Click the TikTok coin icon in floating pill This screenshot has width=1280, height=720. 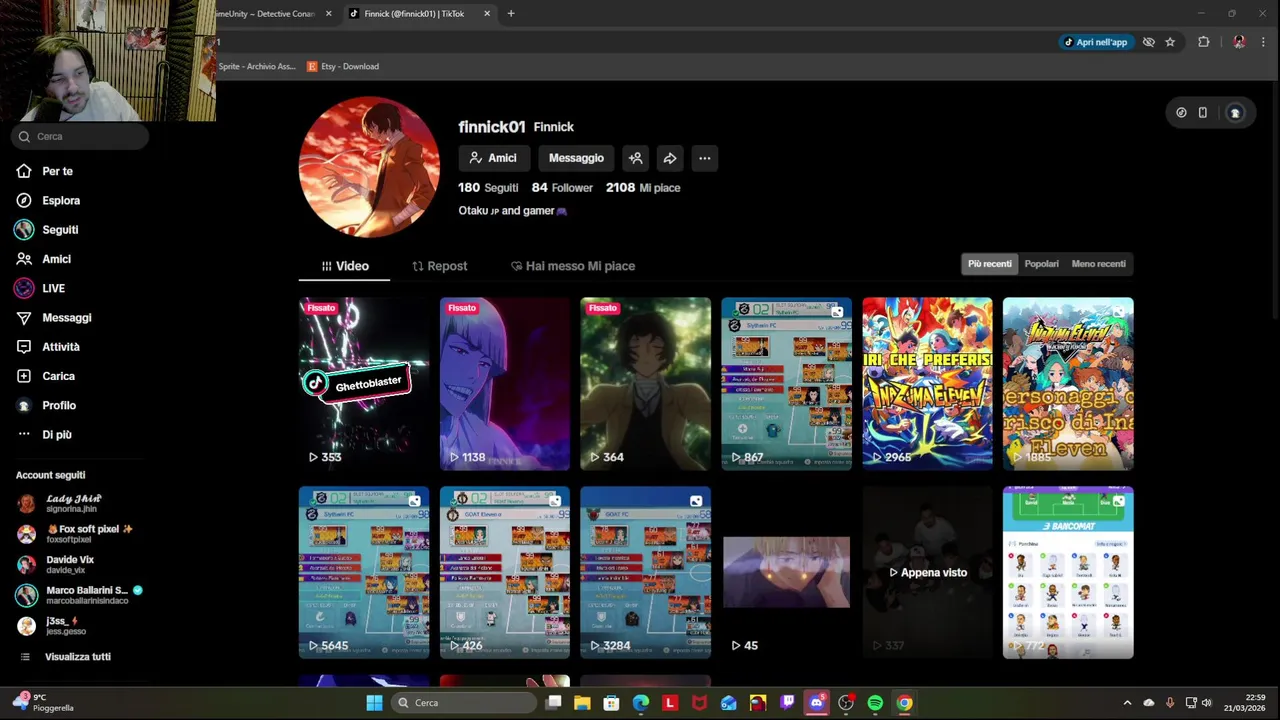click(1181, 113)
